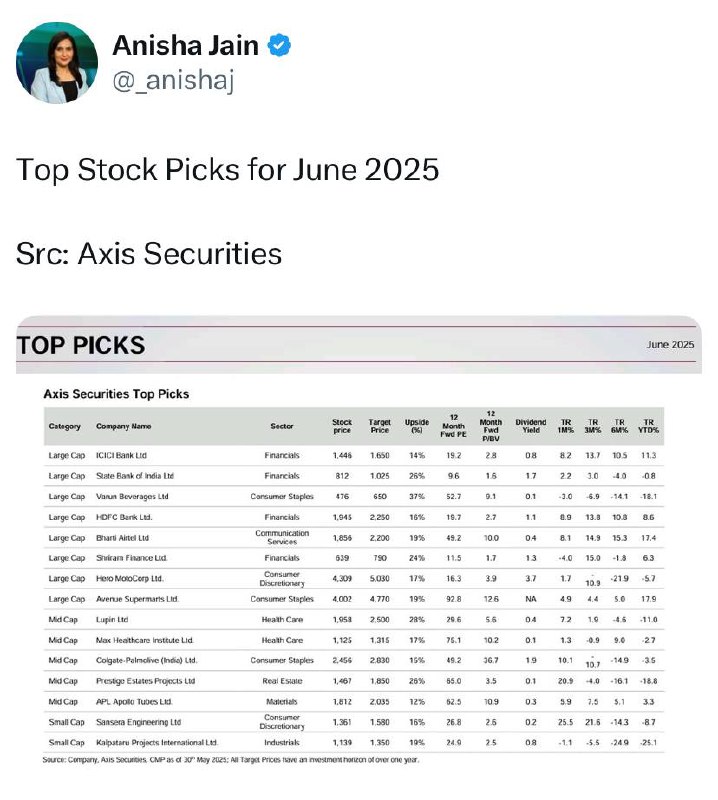
Task: Select the 'Company Name' column header
Action: (x=123, y=426)
